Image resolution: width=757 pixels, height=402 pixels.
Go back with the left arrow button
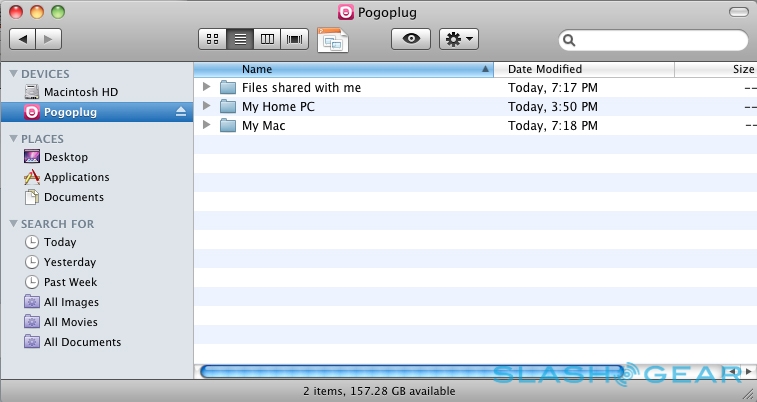(x=23, y=39)
